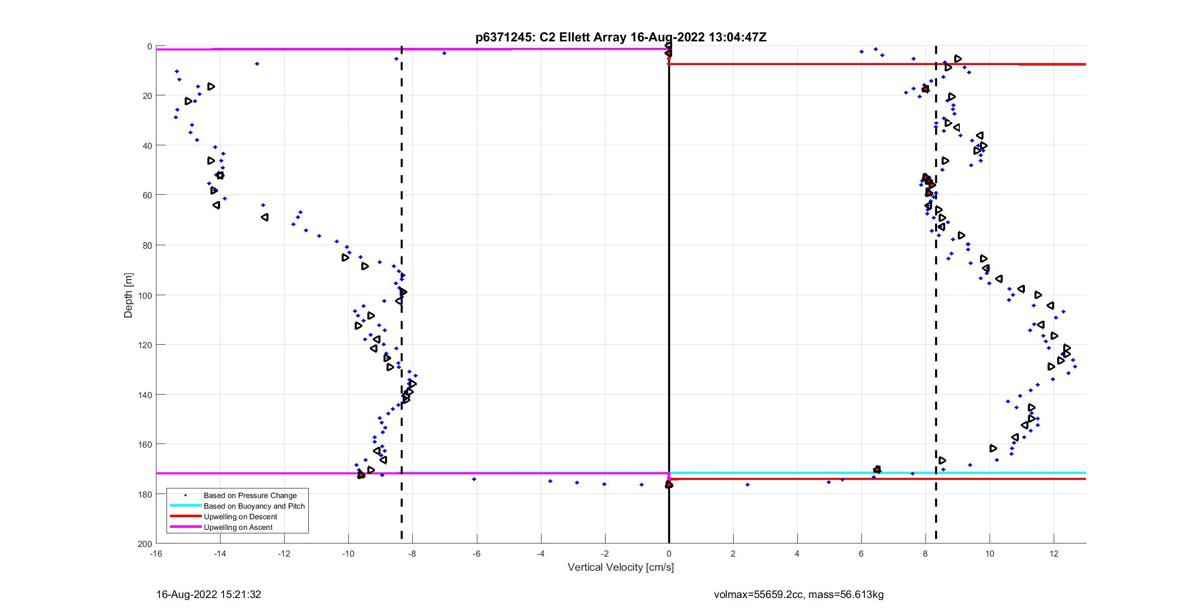This screenshot has width=1200, height=611.
Task: Click x-axis tick label "10" on velocity axis
Action: coord(990,553)
